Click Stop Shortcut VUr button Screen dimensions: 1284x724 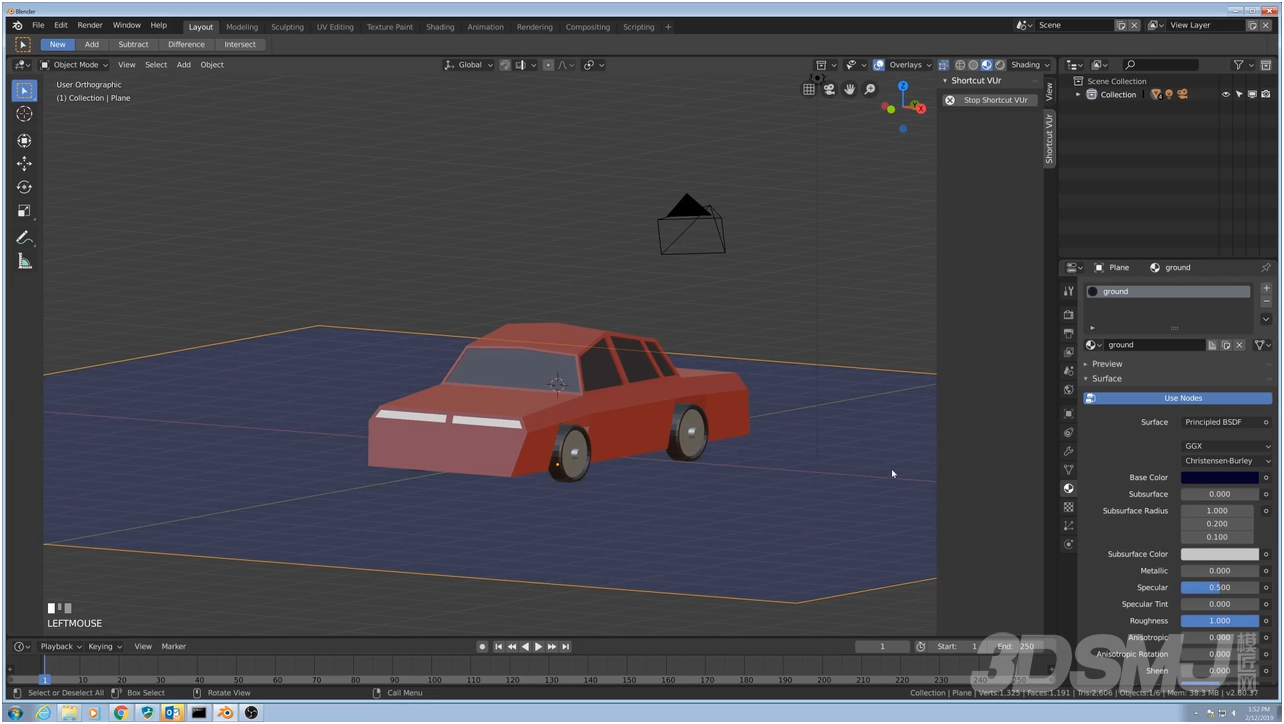click(990, 100)
